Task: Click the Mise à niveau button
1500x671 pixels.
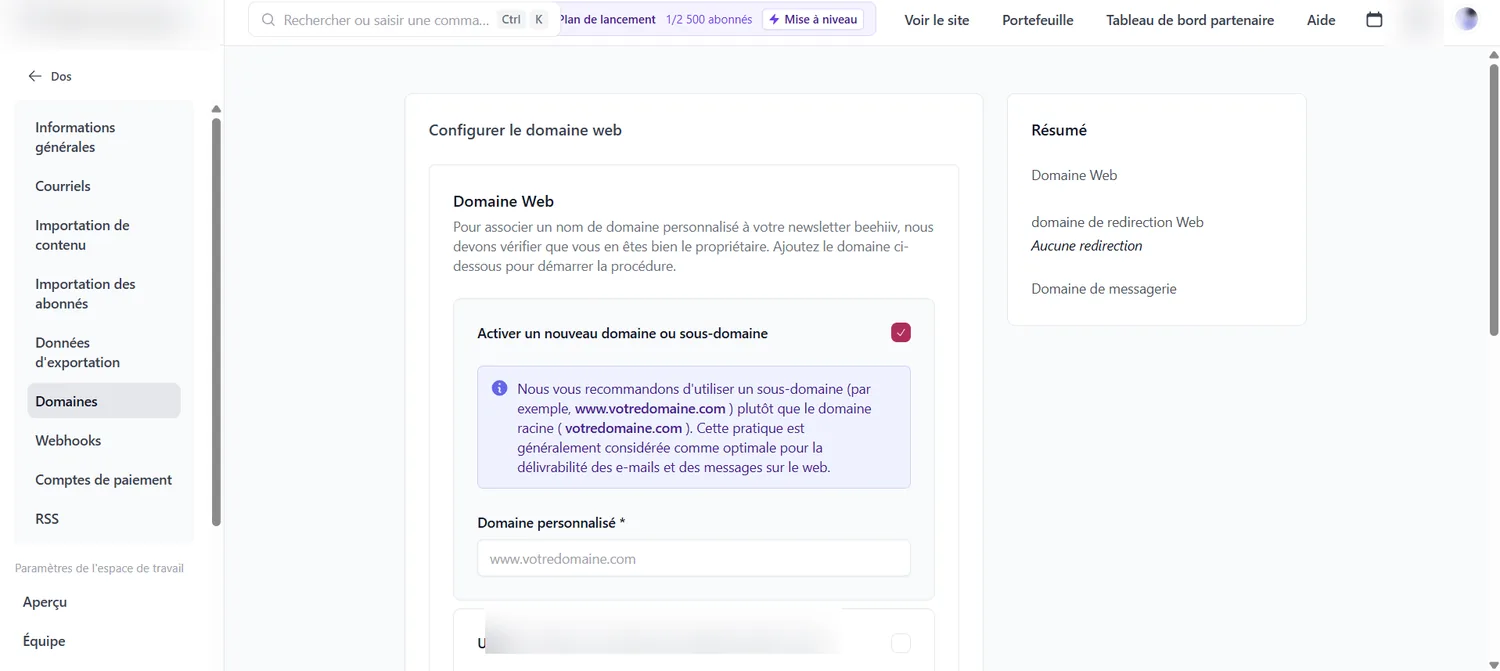Action: pos(813,19)
